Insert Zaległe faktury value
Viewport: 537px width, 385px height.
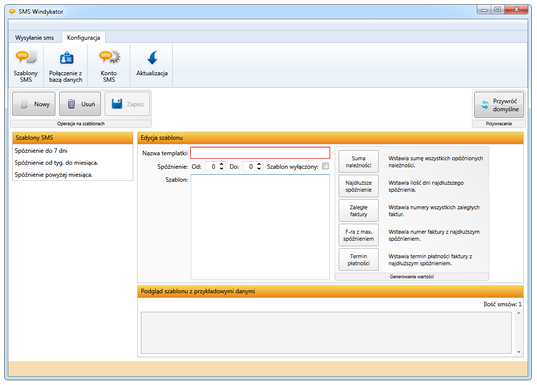coord(359,211)
